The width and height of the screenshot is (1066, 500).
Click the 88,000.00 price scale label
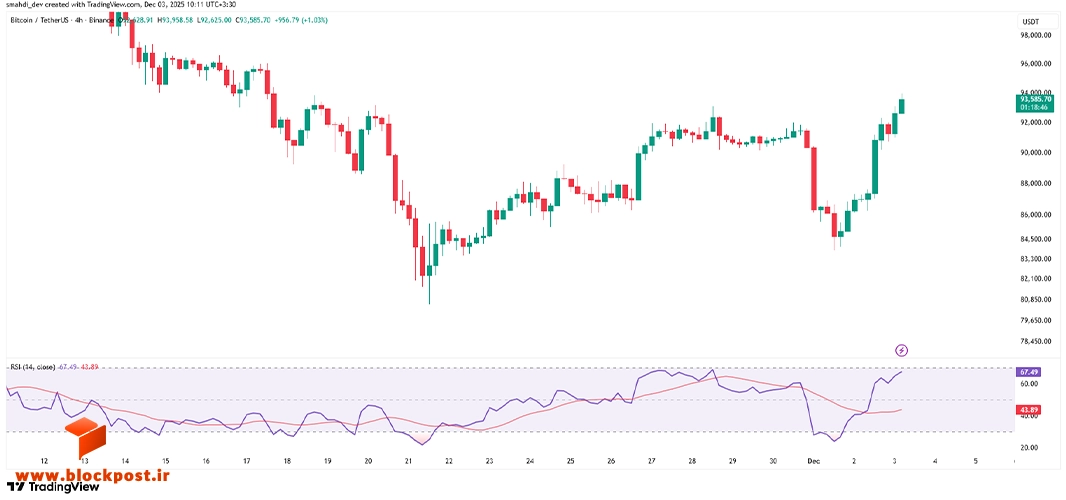[x=1037, y=184]
